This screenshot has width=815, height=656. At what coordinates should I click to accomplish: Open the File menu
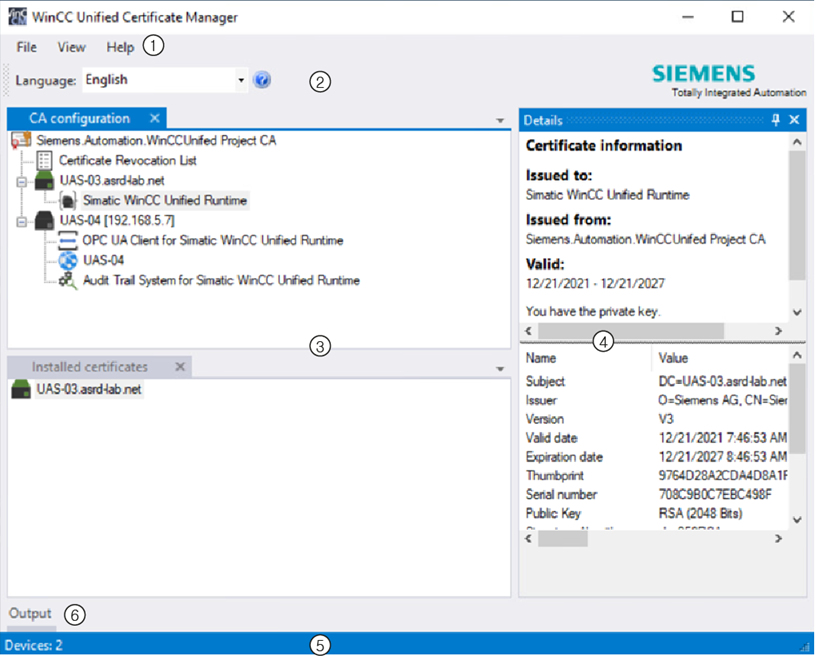coord(27,47)
